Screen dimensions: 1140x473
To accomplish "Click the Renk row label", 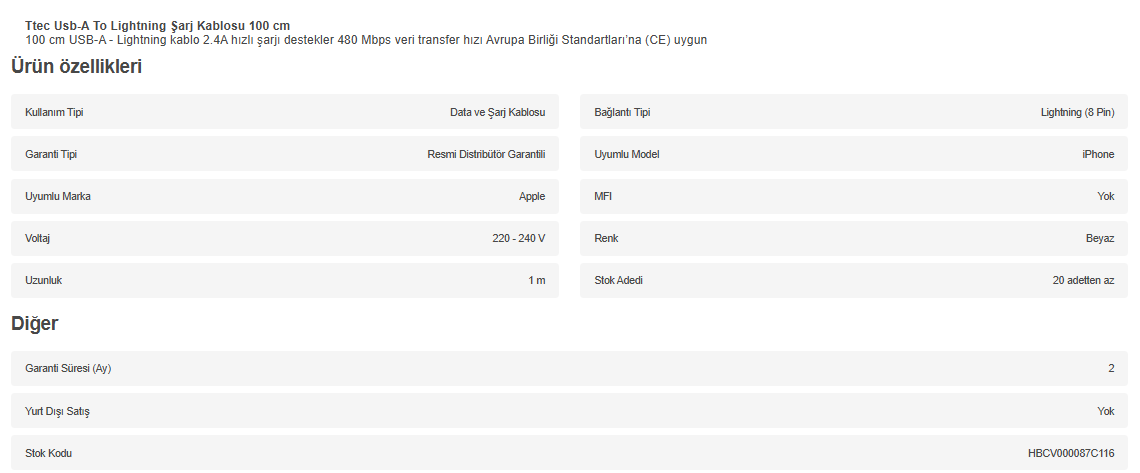I will coord(606,238).
